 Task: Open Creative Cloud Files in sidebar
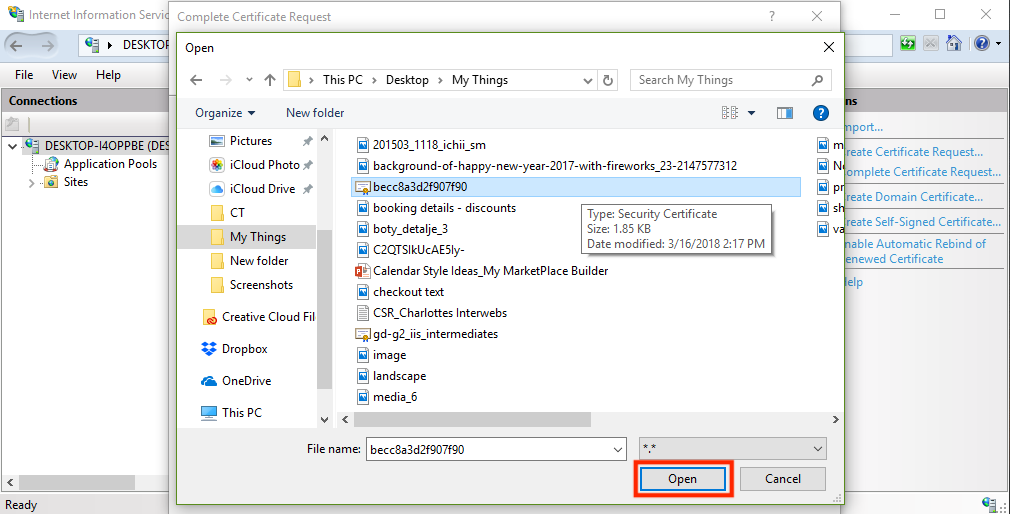pyautogui.click(x=267, y=317)
